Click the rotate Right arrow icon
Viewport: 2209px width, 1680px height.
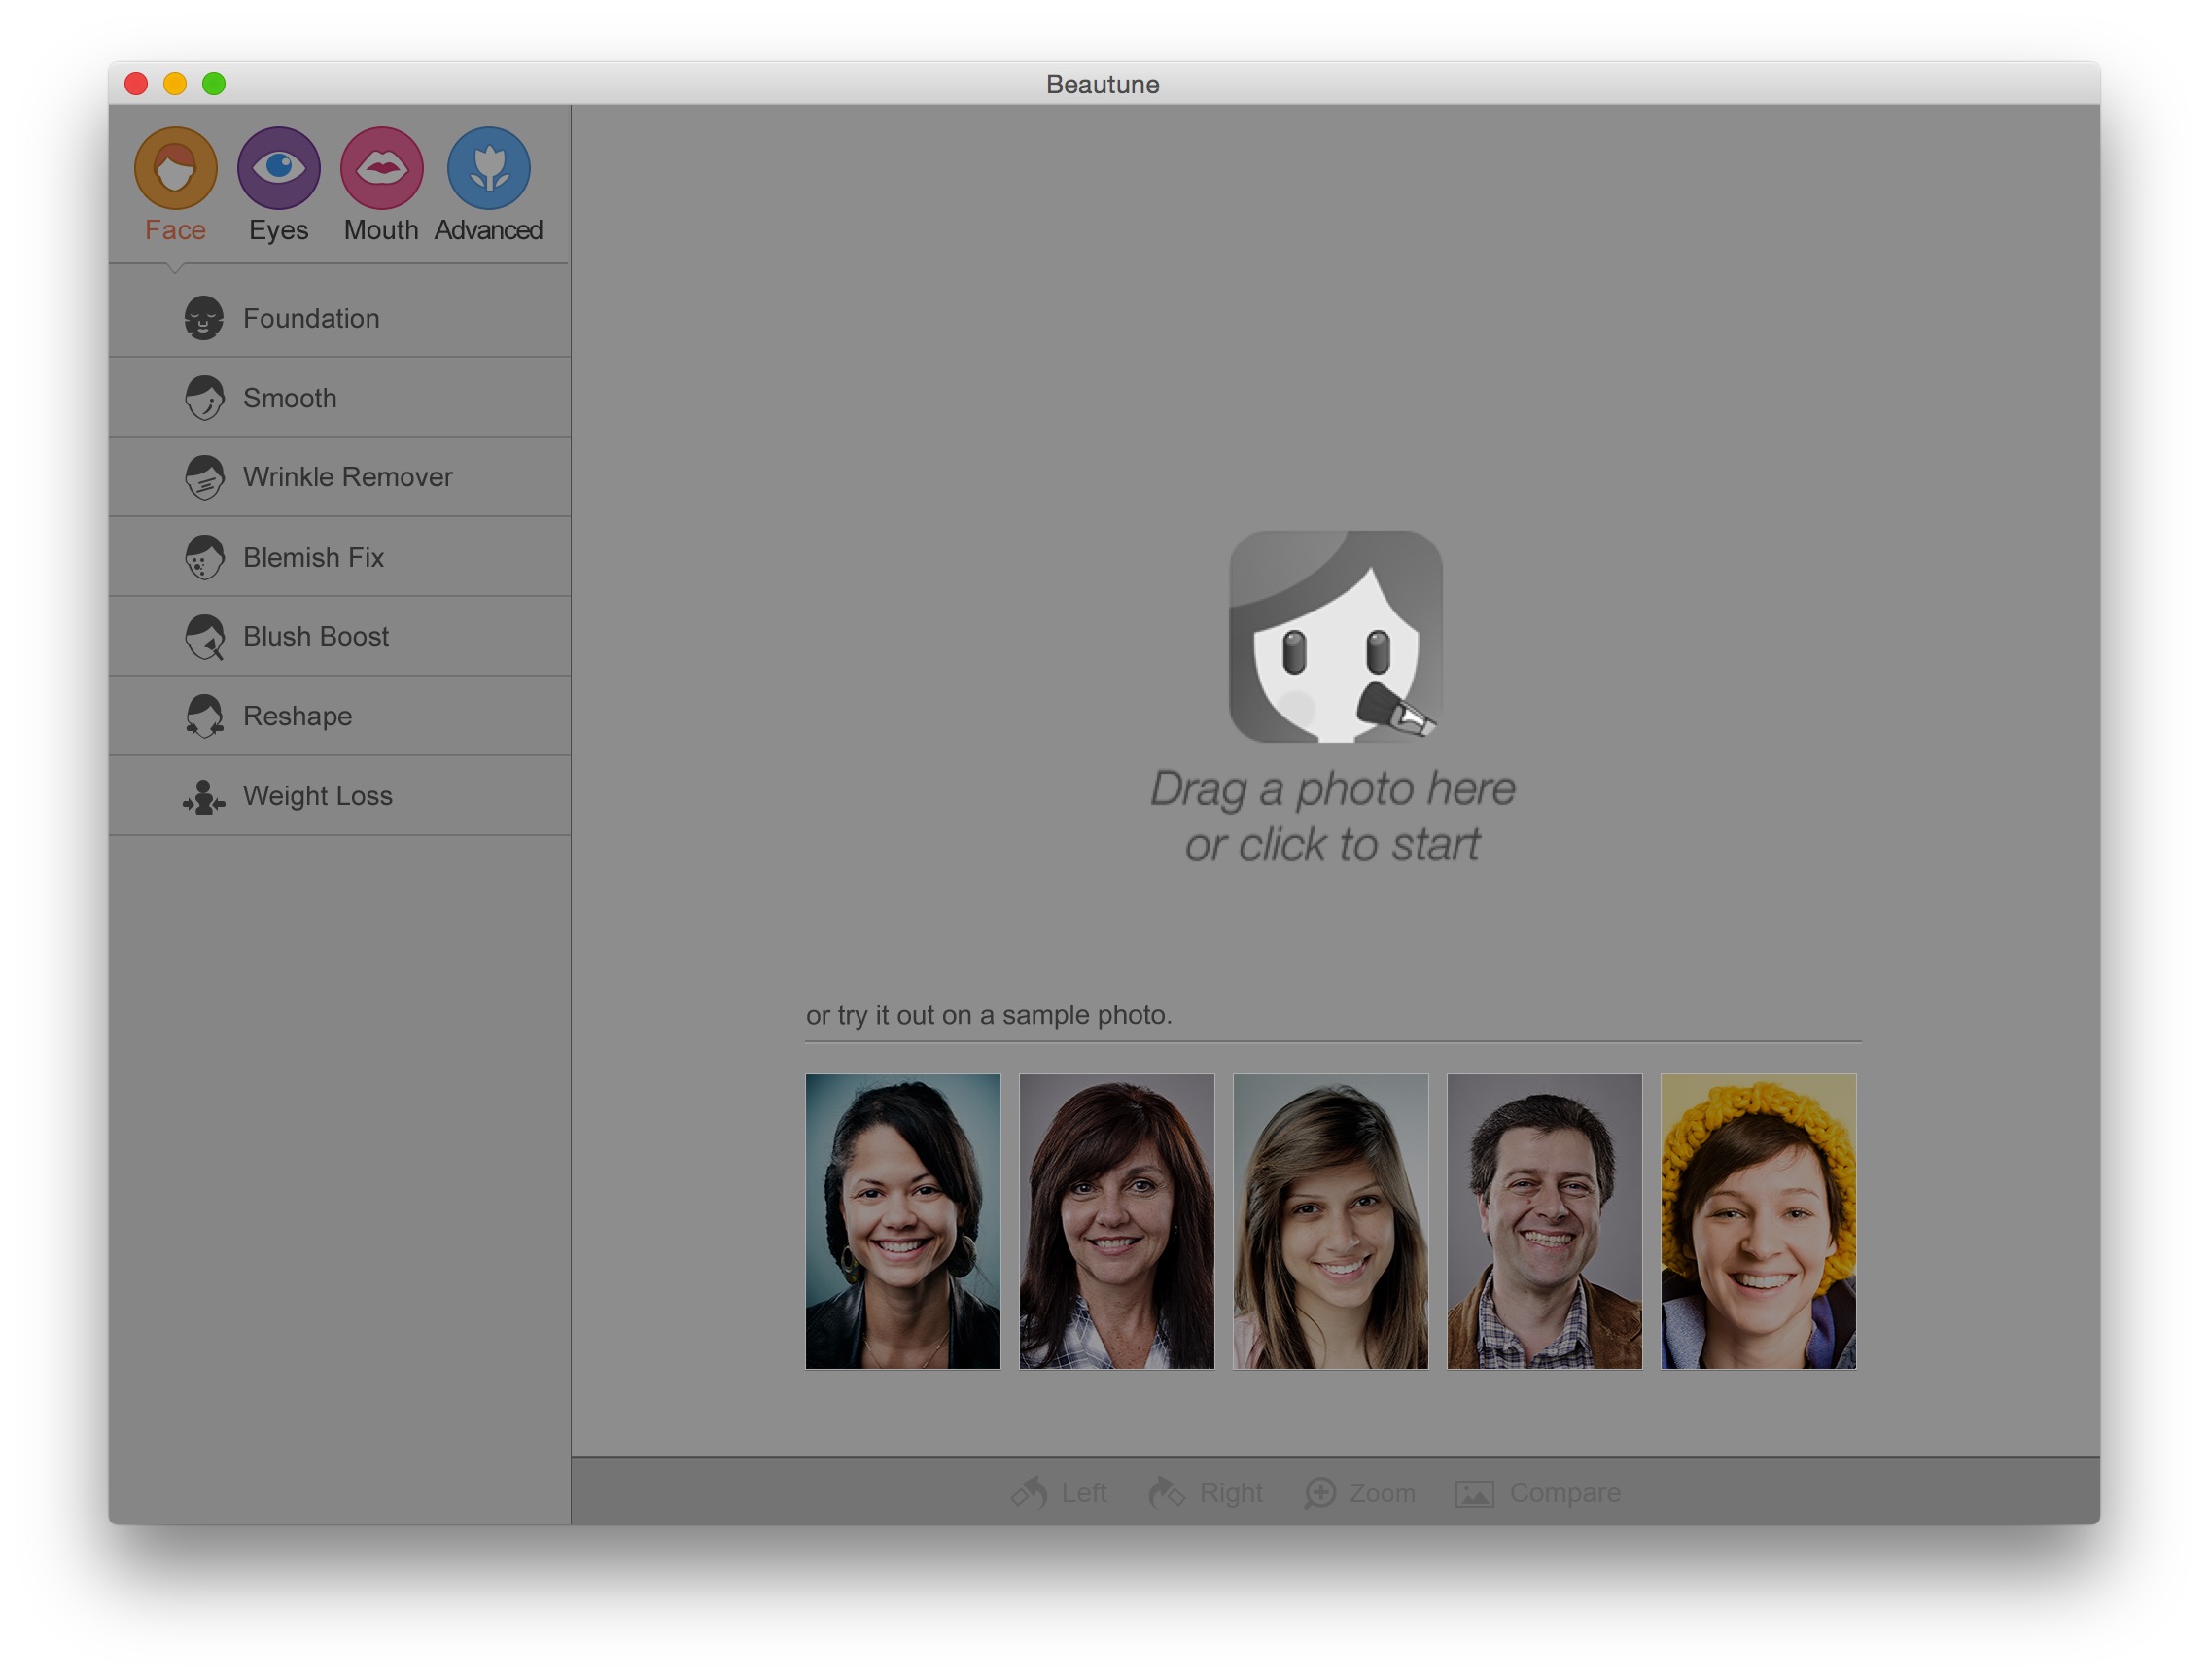[x=1166, y=1492]
